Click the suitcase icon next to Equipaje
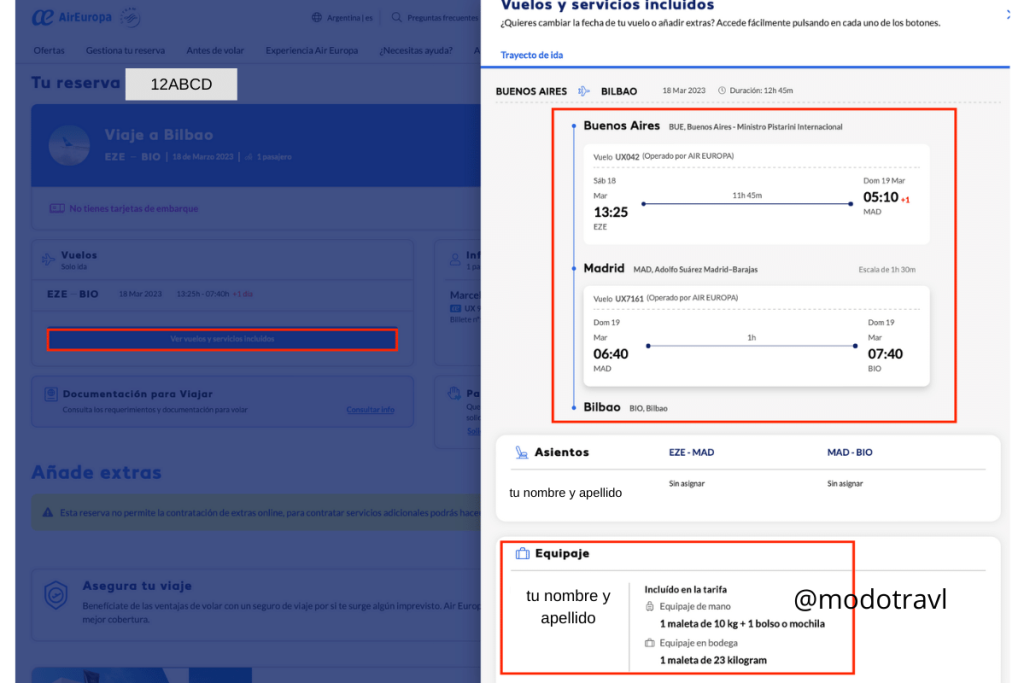1024x683 pixels. click(x=521, y=553)
